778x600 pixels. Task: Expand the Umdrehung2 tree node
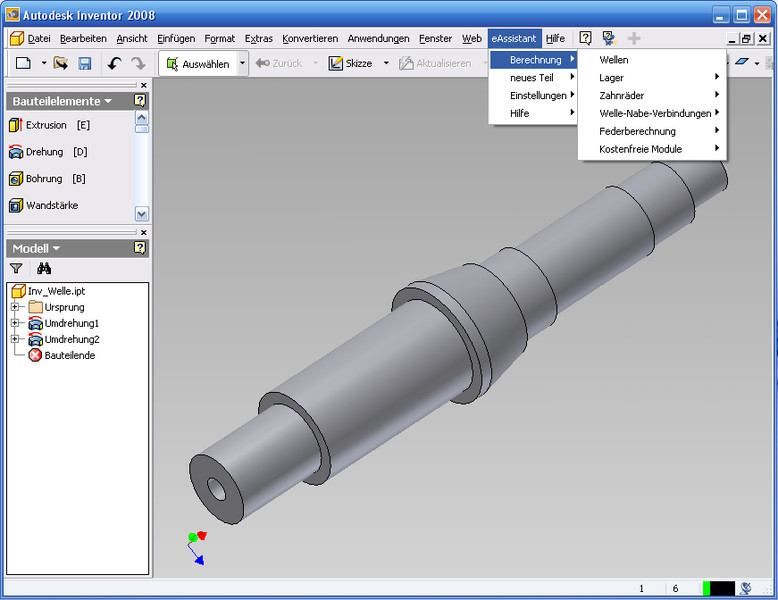pyautogui.click(x=15, y=339)
